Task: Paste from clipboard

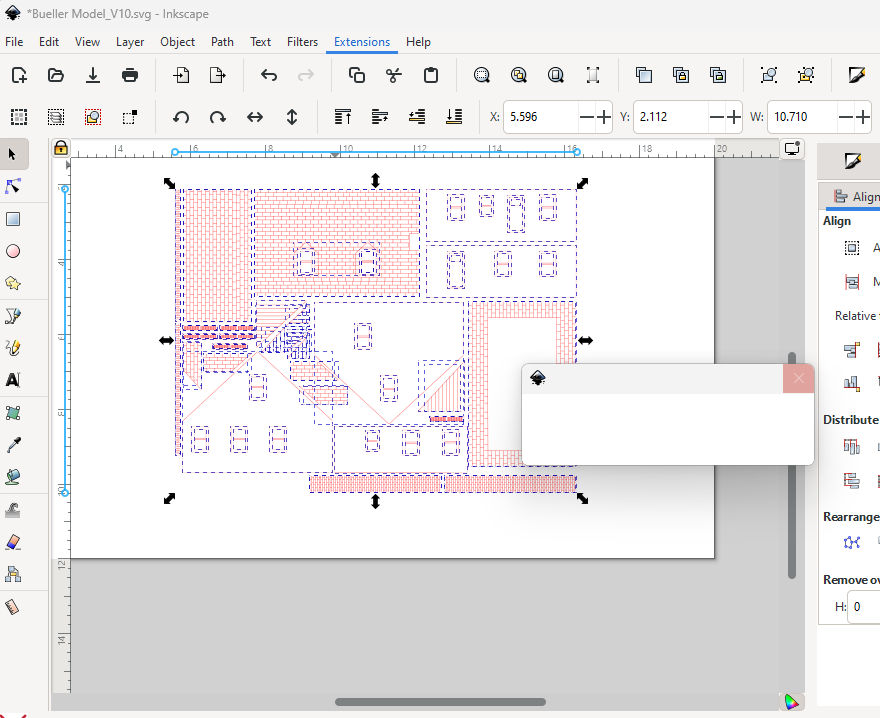Action: (430, 75)
